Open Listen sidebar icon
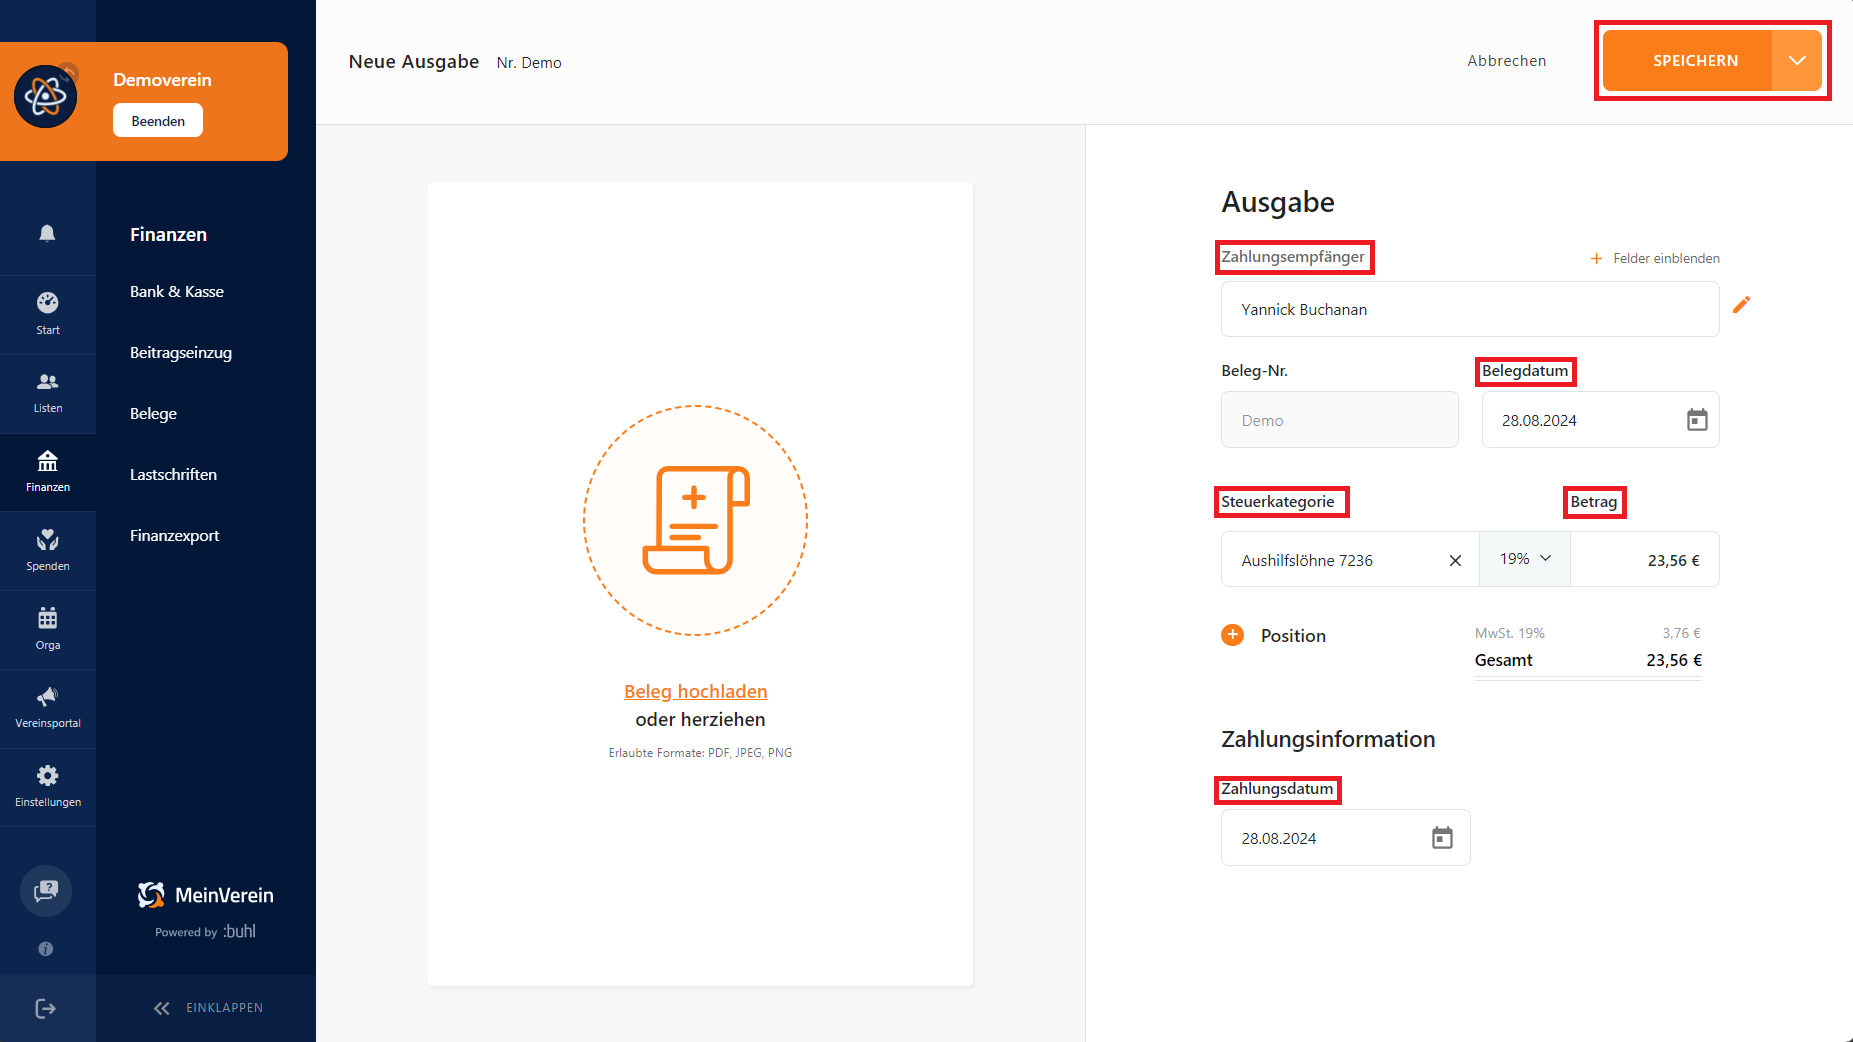 coord(47,382)
